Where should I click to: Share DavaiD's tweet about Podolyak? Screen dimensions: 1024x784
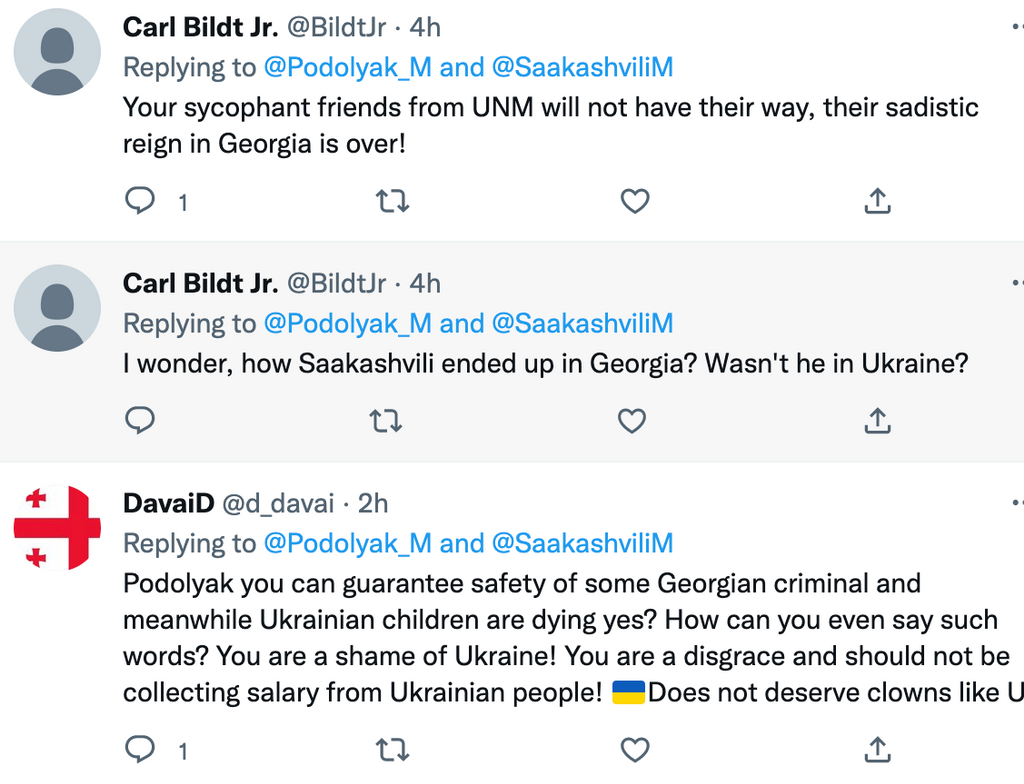tap(877, 749)
